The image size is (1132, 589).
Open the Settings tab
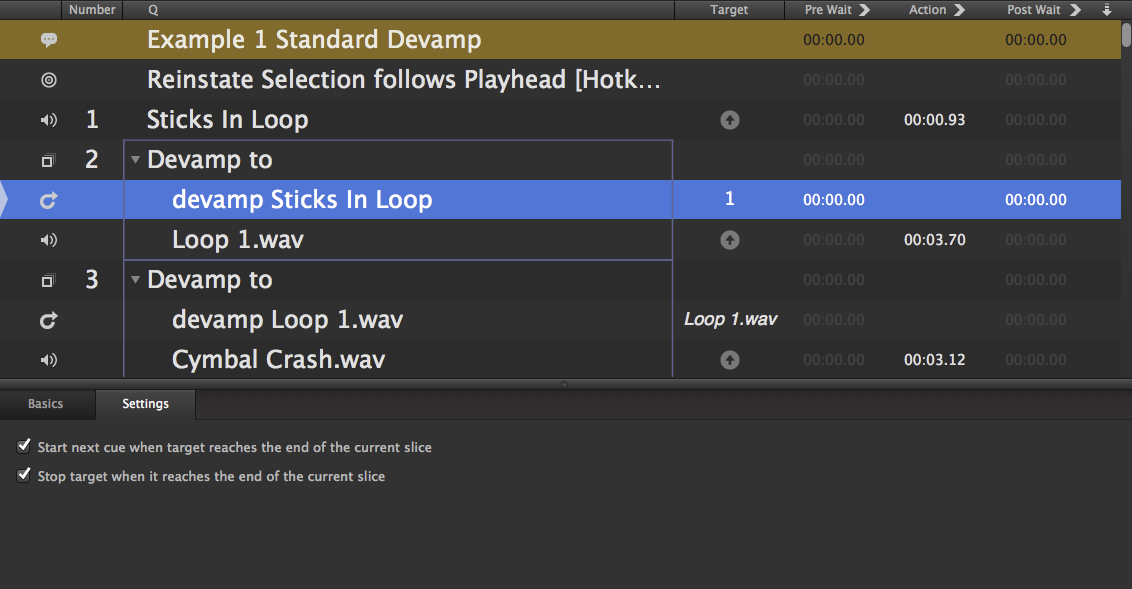[x=145, y=404]
